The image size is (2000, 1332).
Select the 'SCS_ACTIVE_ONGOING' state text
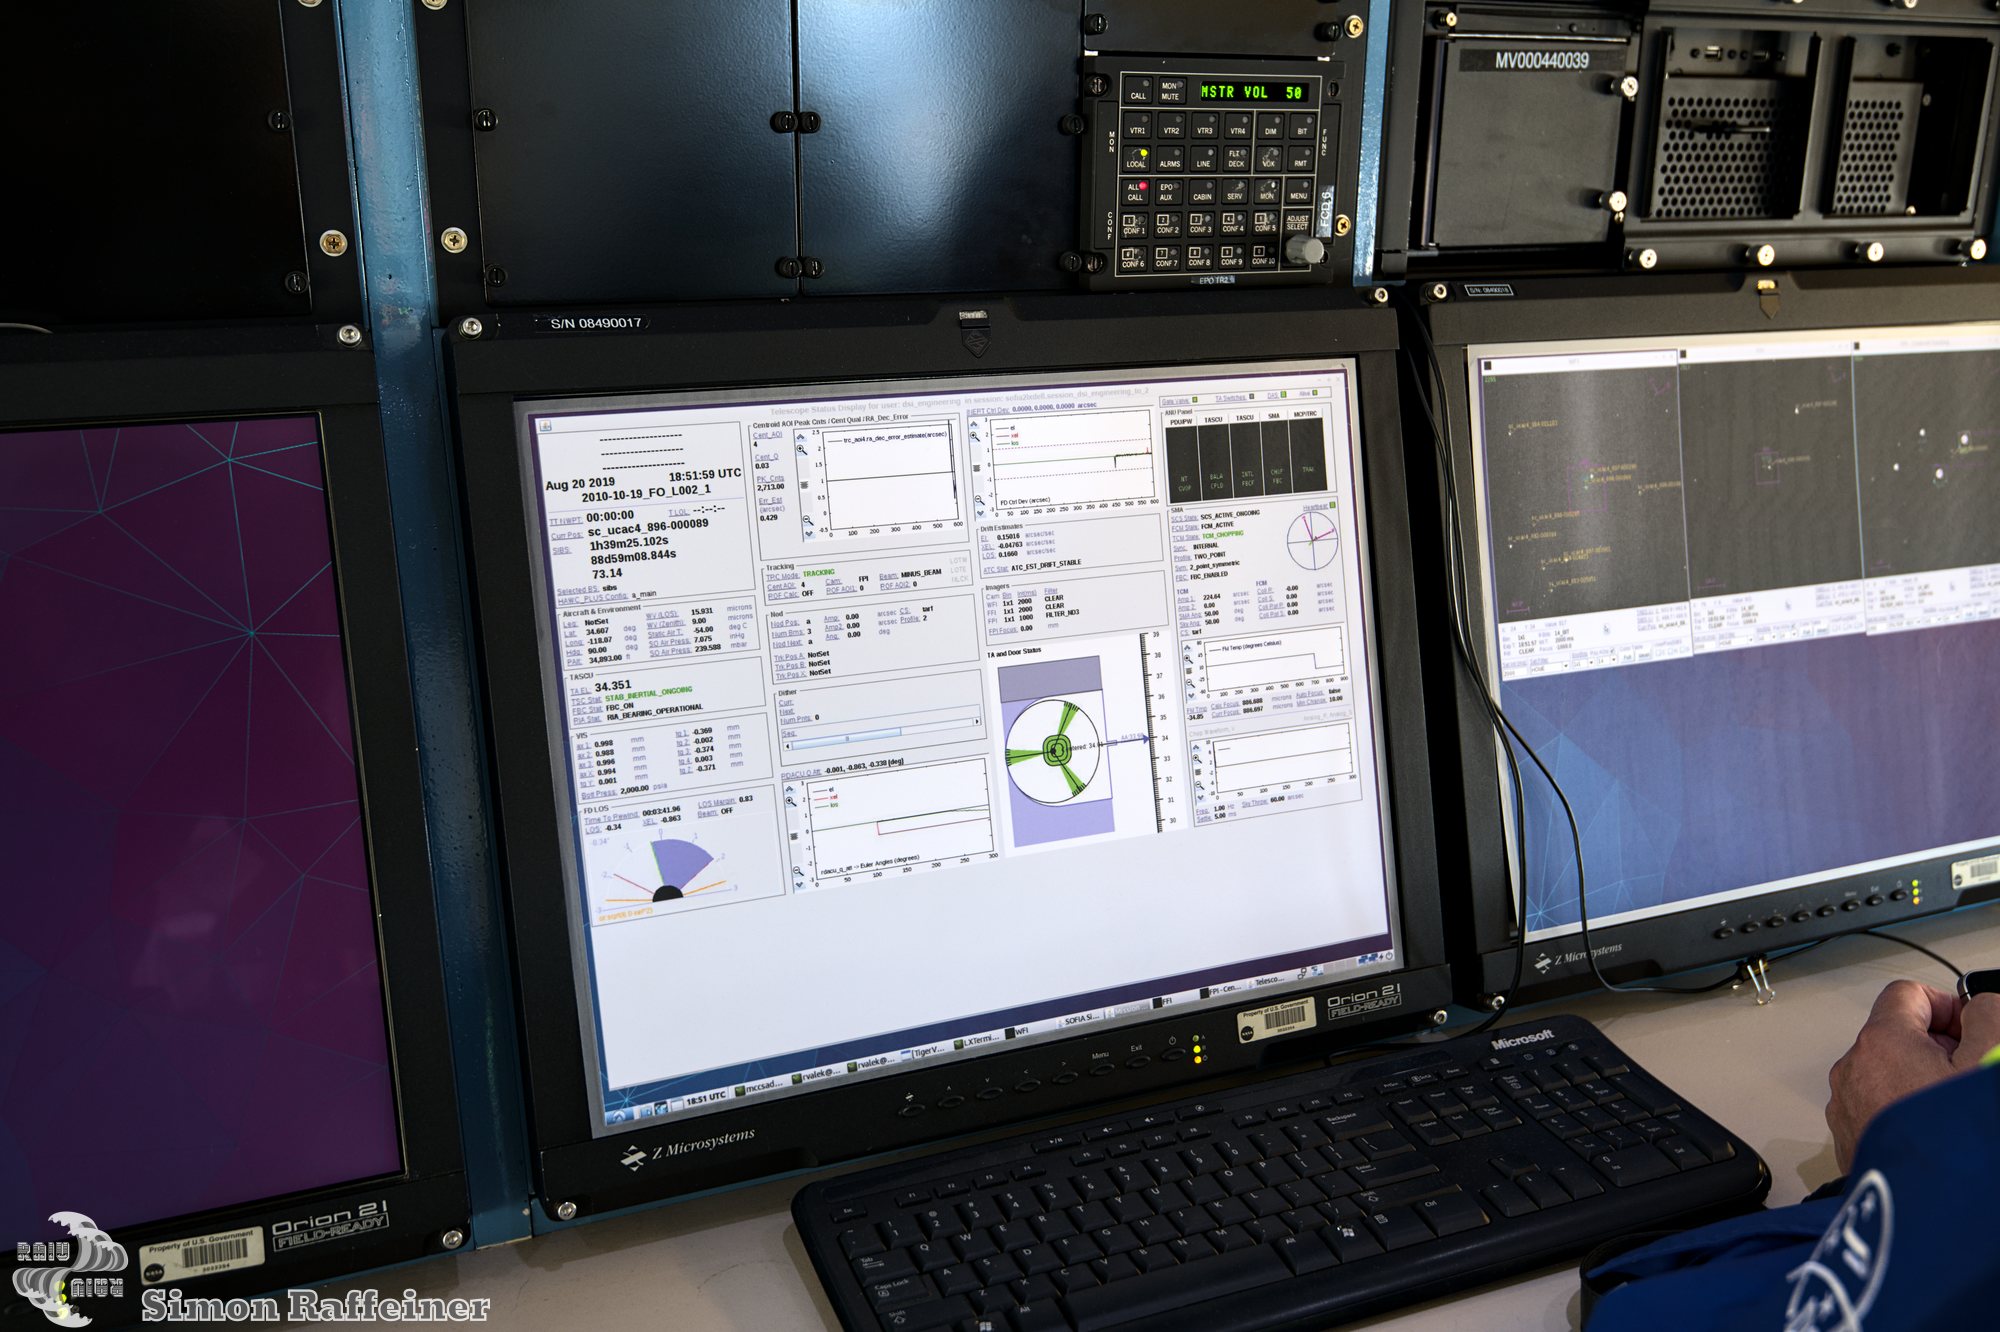click(1230, 515)
